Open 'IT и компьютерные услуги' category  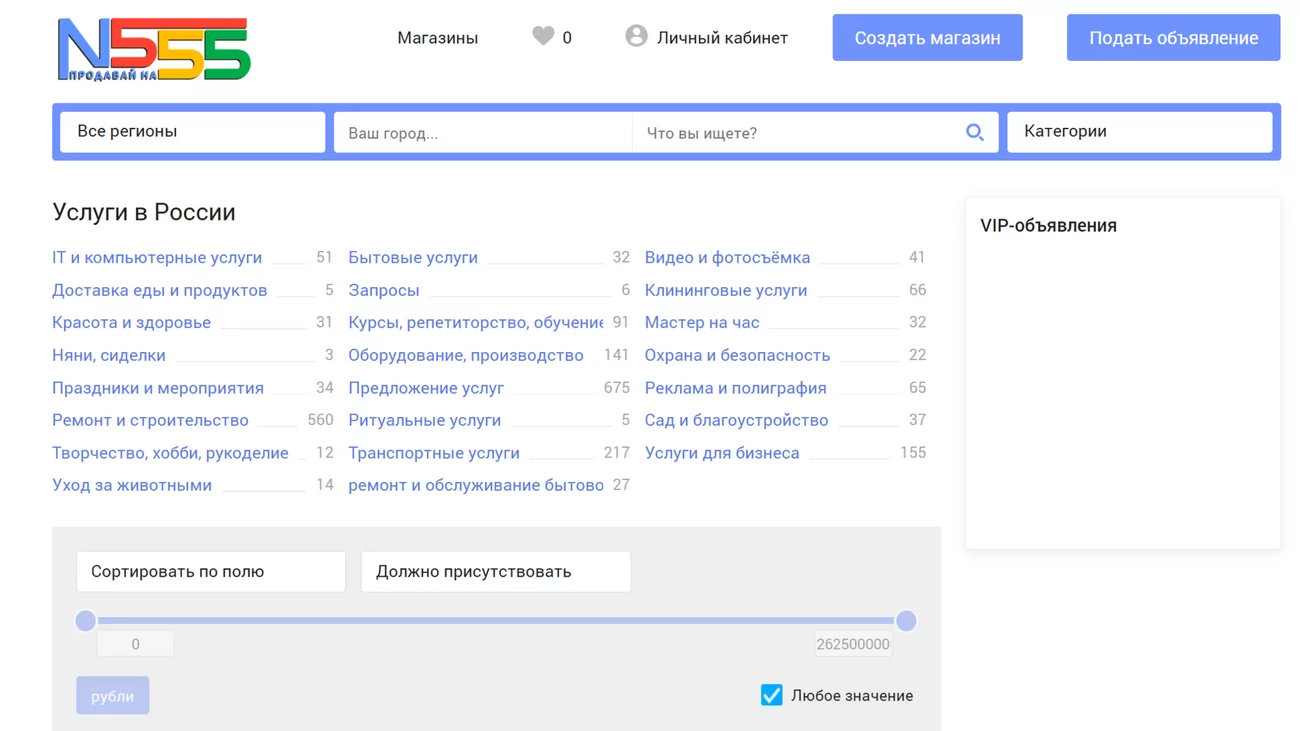point(157,257)
